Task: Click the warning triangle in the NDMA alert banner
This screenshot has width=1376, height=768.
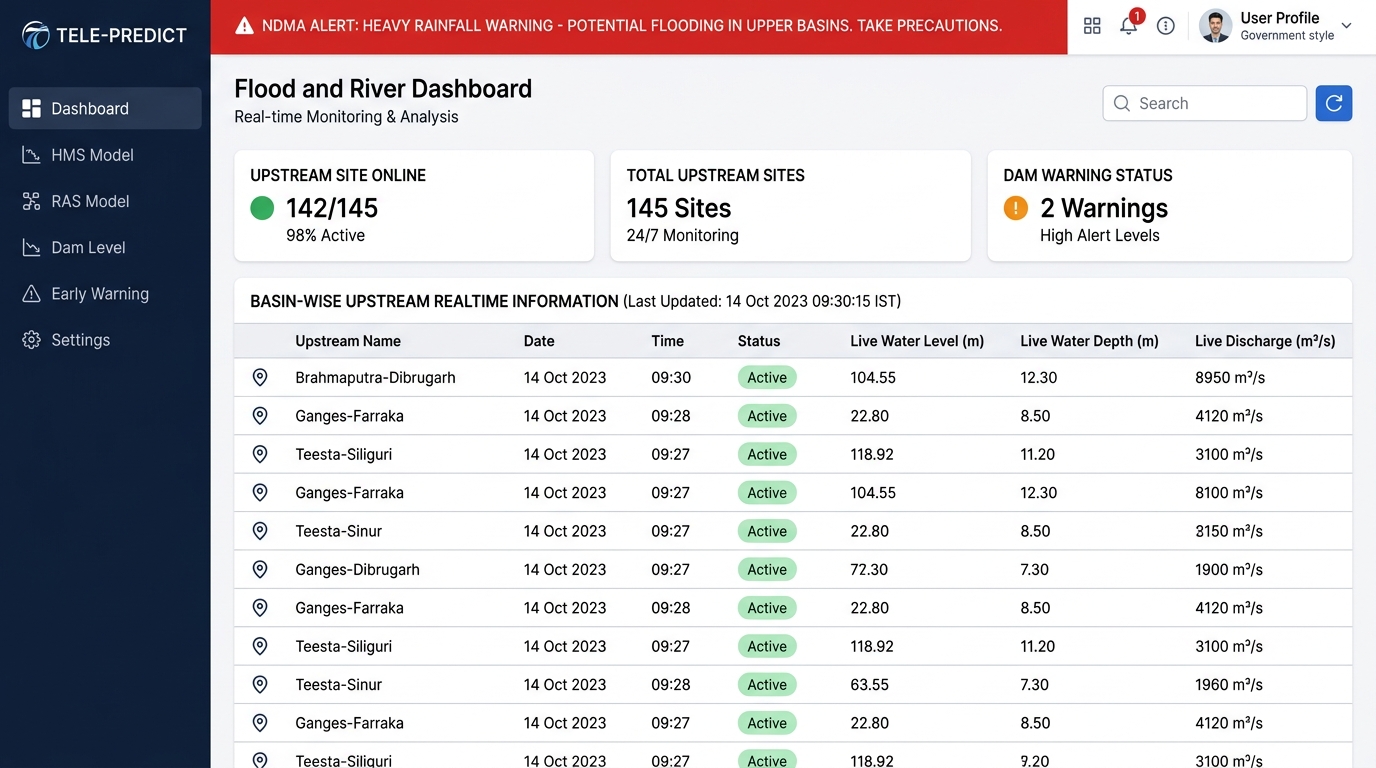Action: [x=244, y=26]
